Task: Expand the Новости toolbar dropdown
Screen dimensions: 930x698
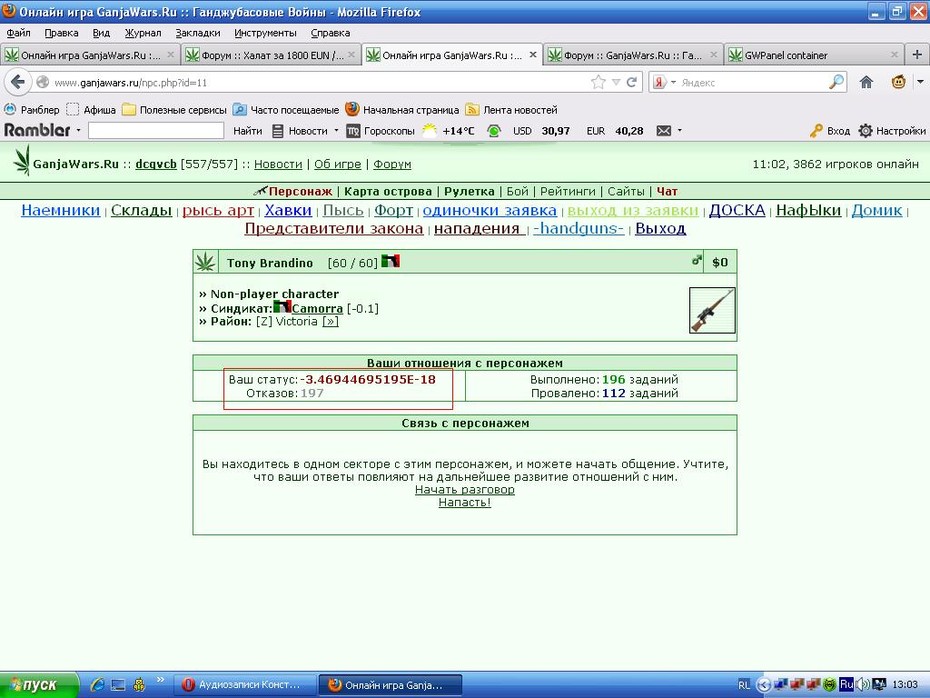Action: point(336,130)
